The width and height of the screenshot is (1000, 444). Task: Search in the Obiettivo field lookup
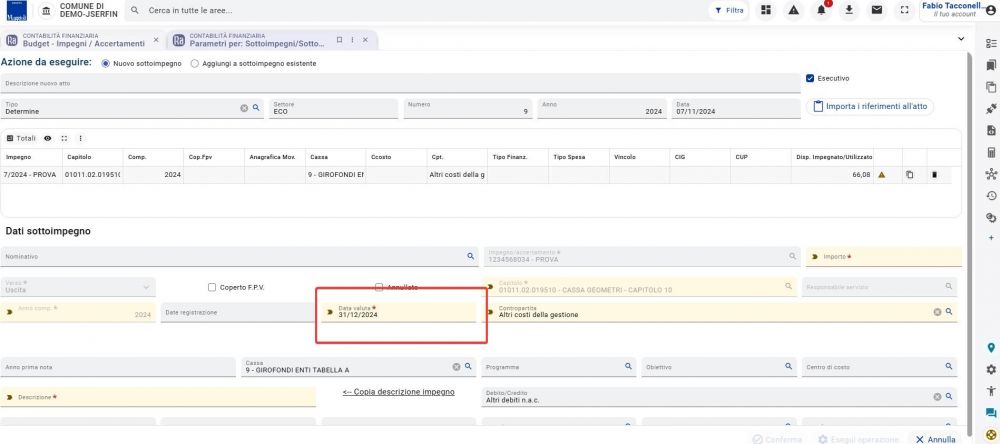click(x=788, y=366)
